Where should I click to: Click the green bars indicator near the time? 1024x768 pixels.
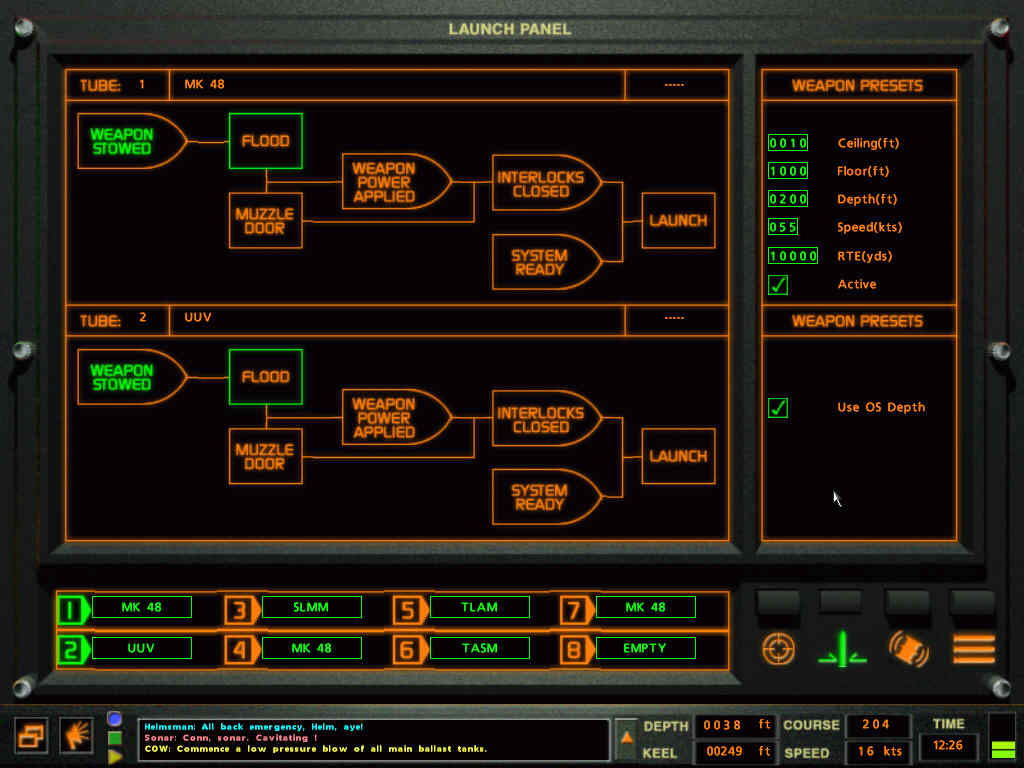pos(1003,748)
